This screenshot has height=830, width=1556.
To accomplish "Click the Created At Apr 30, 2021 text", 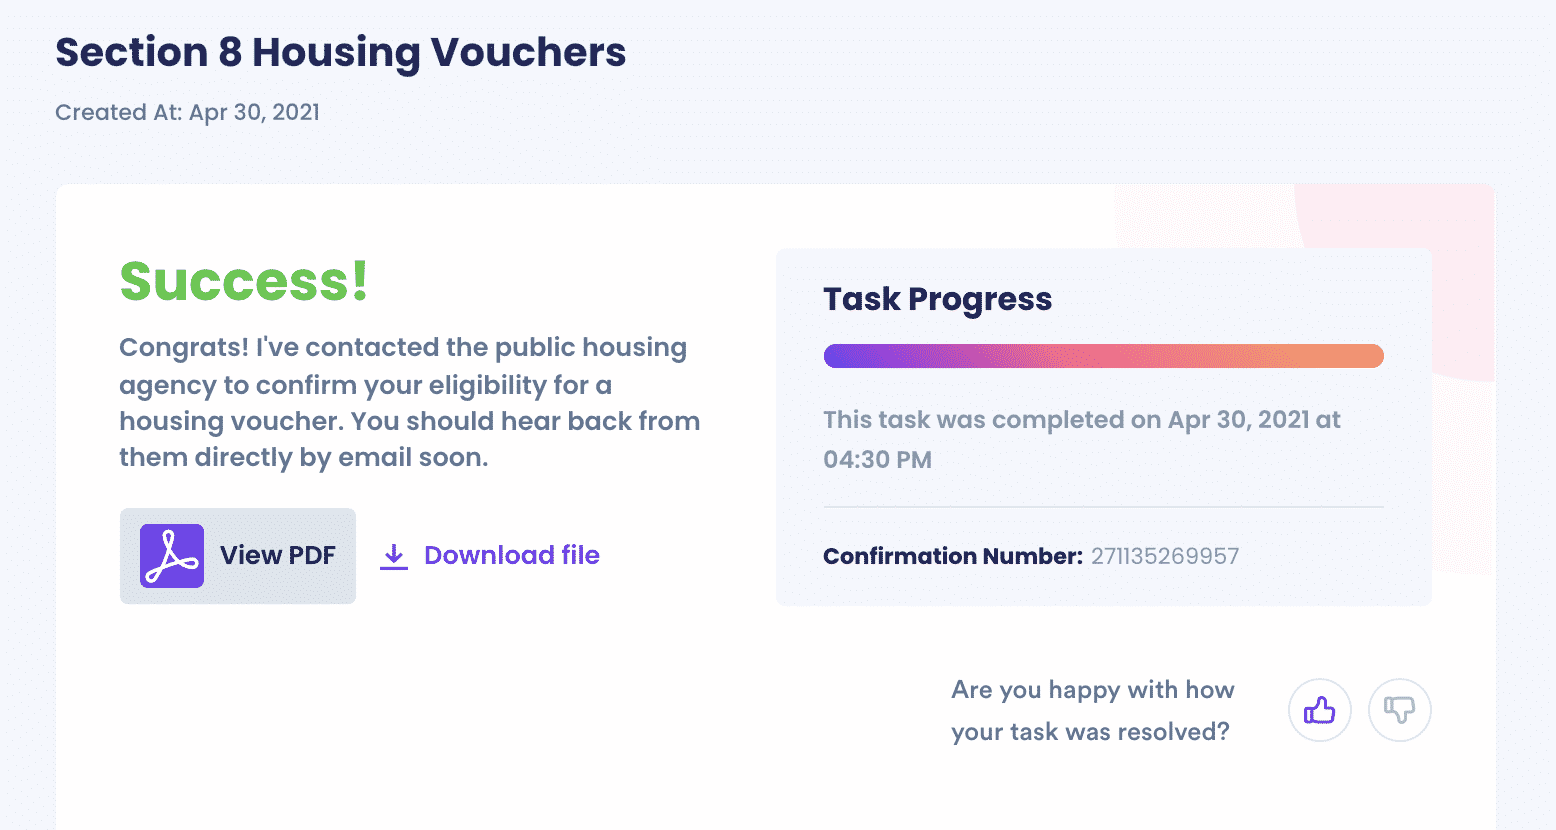I will pos(188,112).
